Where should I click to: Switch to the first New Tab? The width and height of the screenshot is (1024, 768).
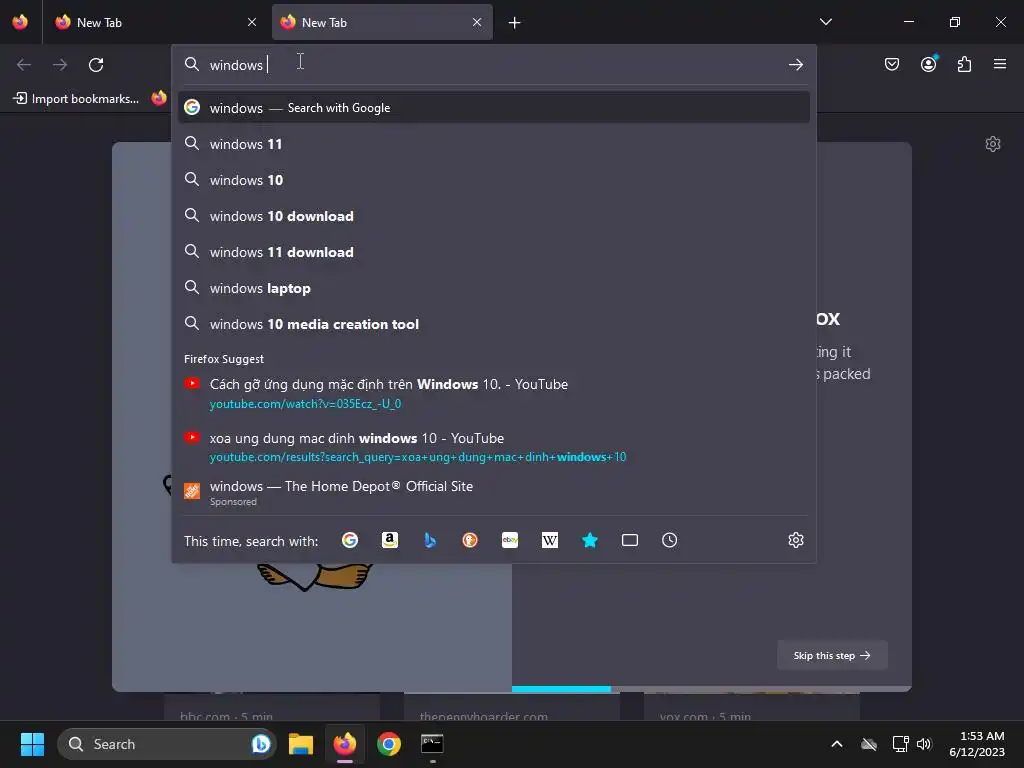point(155,22)
